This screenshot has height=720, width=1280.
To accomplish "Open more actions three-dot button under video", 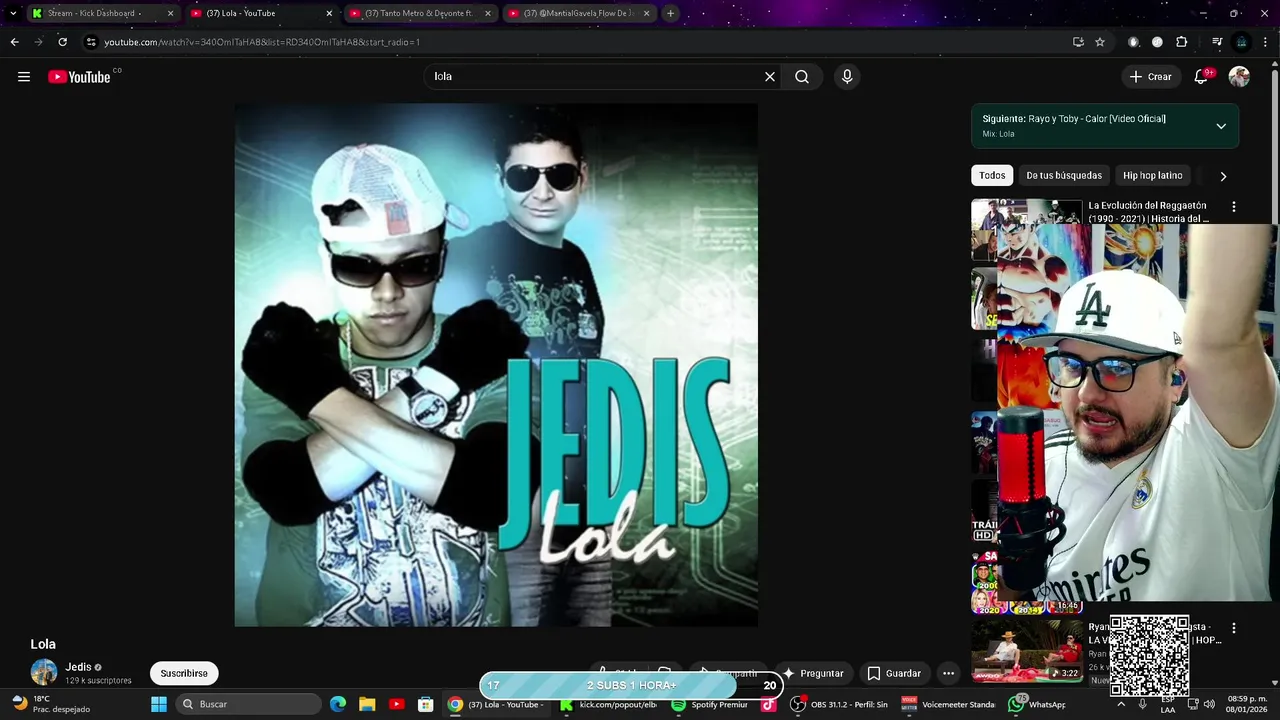I will pyautogui.click(x=948, y=673).
